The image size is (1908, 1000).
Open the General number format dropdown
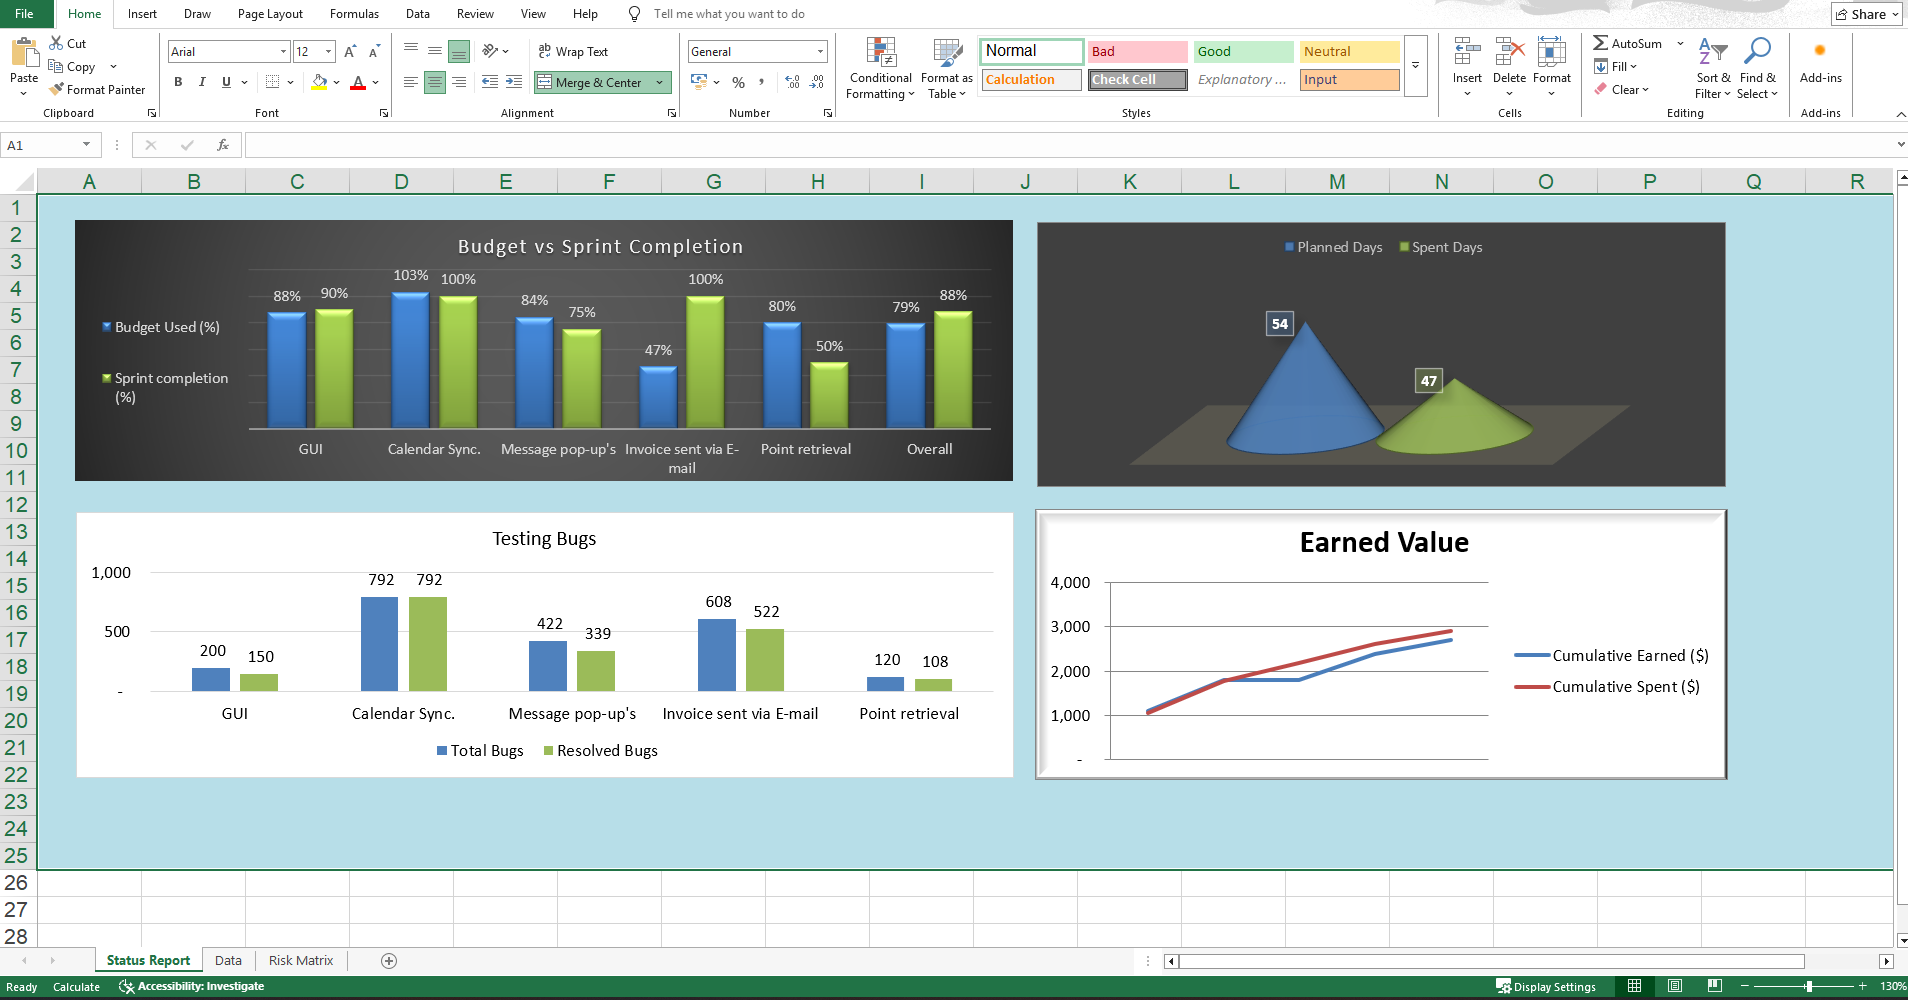point(820,51)
